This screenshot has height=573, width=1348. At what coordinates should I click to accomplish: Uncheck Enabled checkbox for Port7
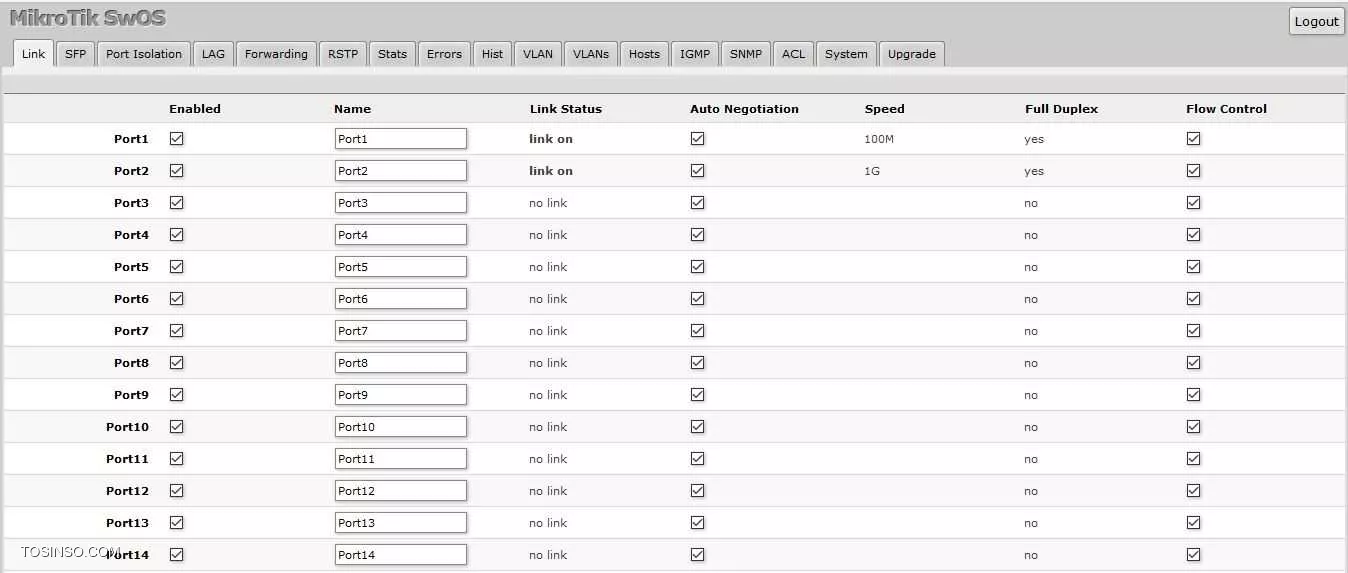coord(177,331)
